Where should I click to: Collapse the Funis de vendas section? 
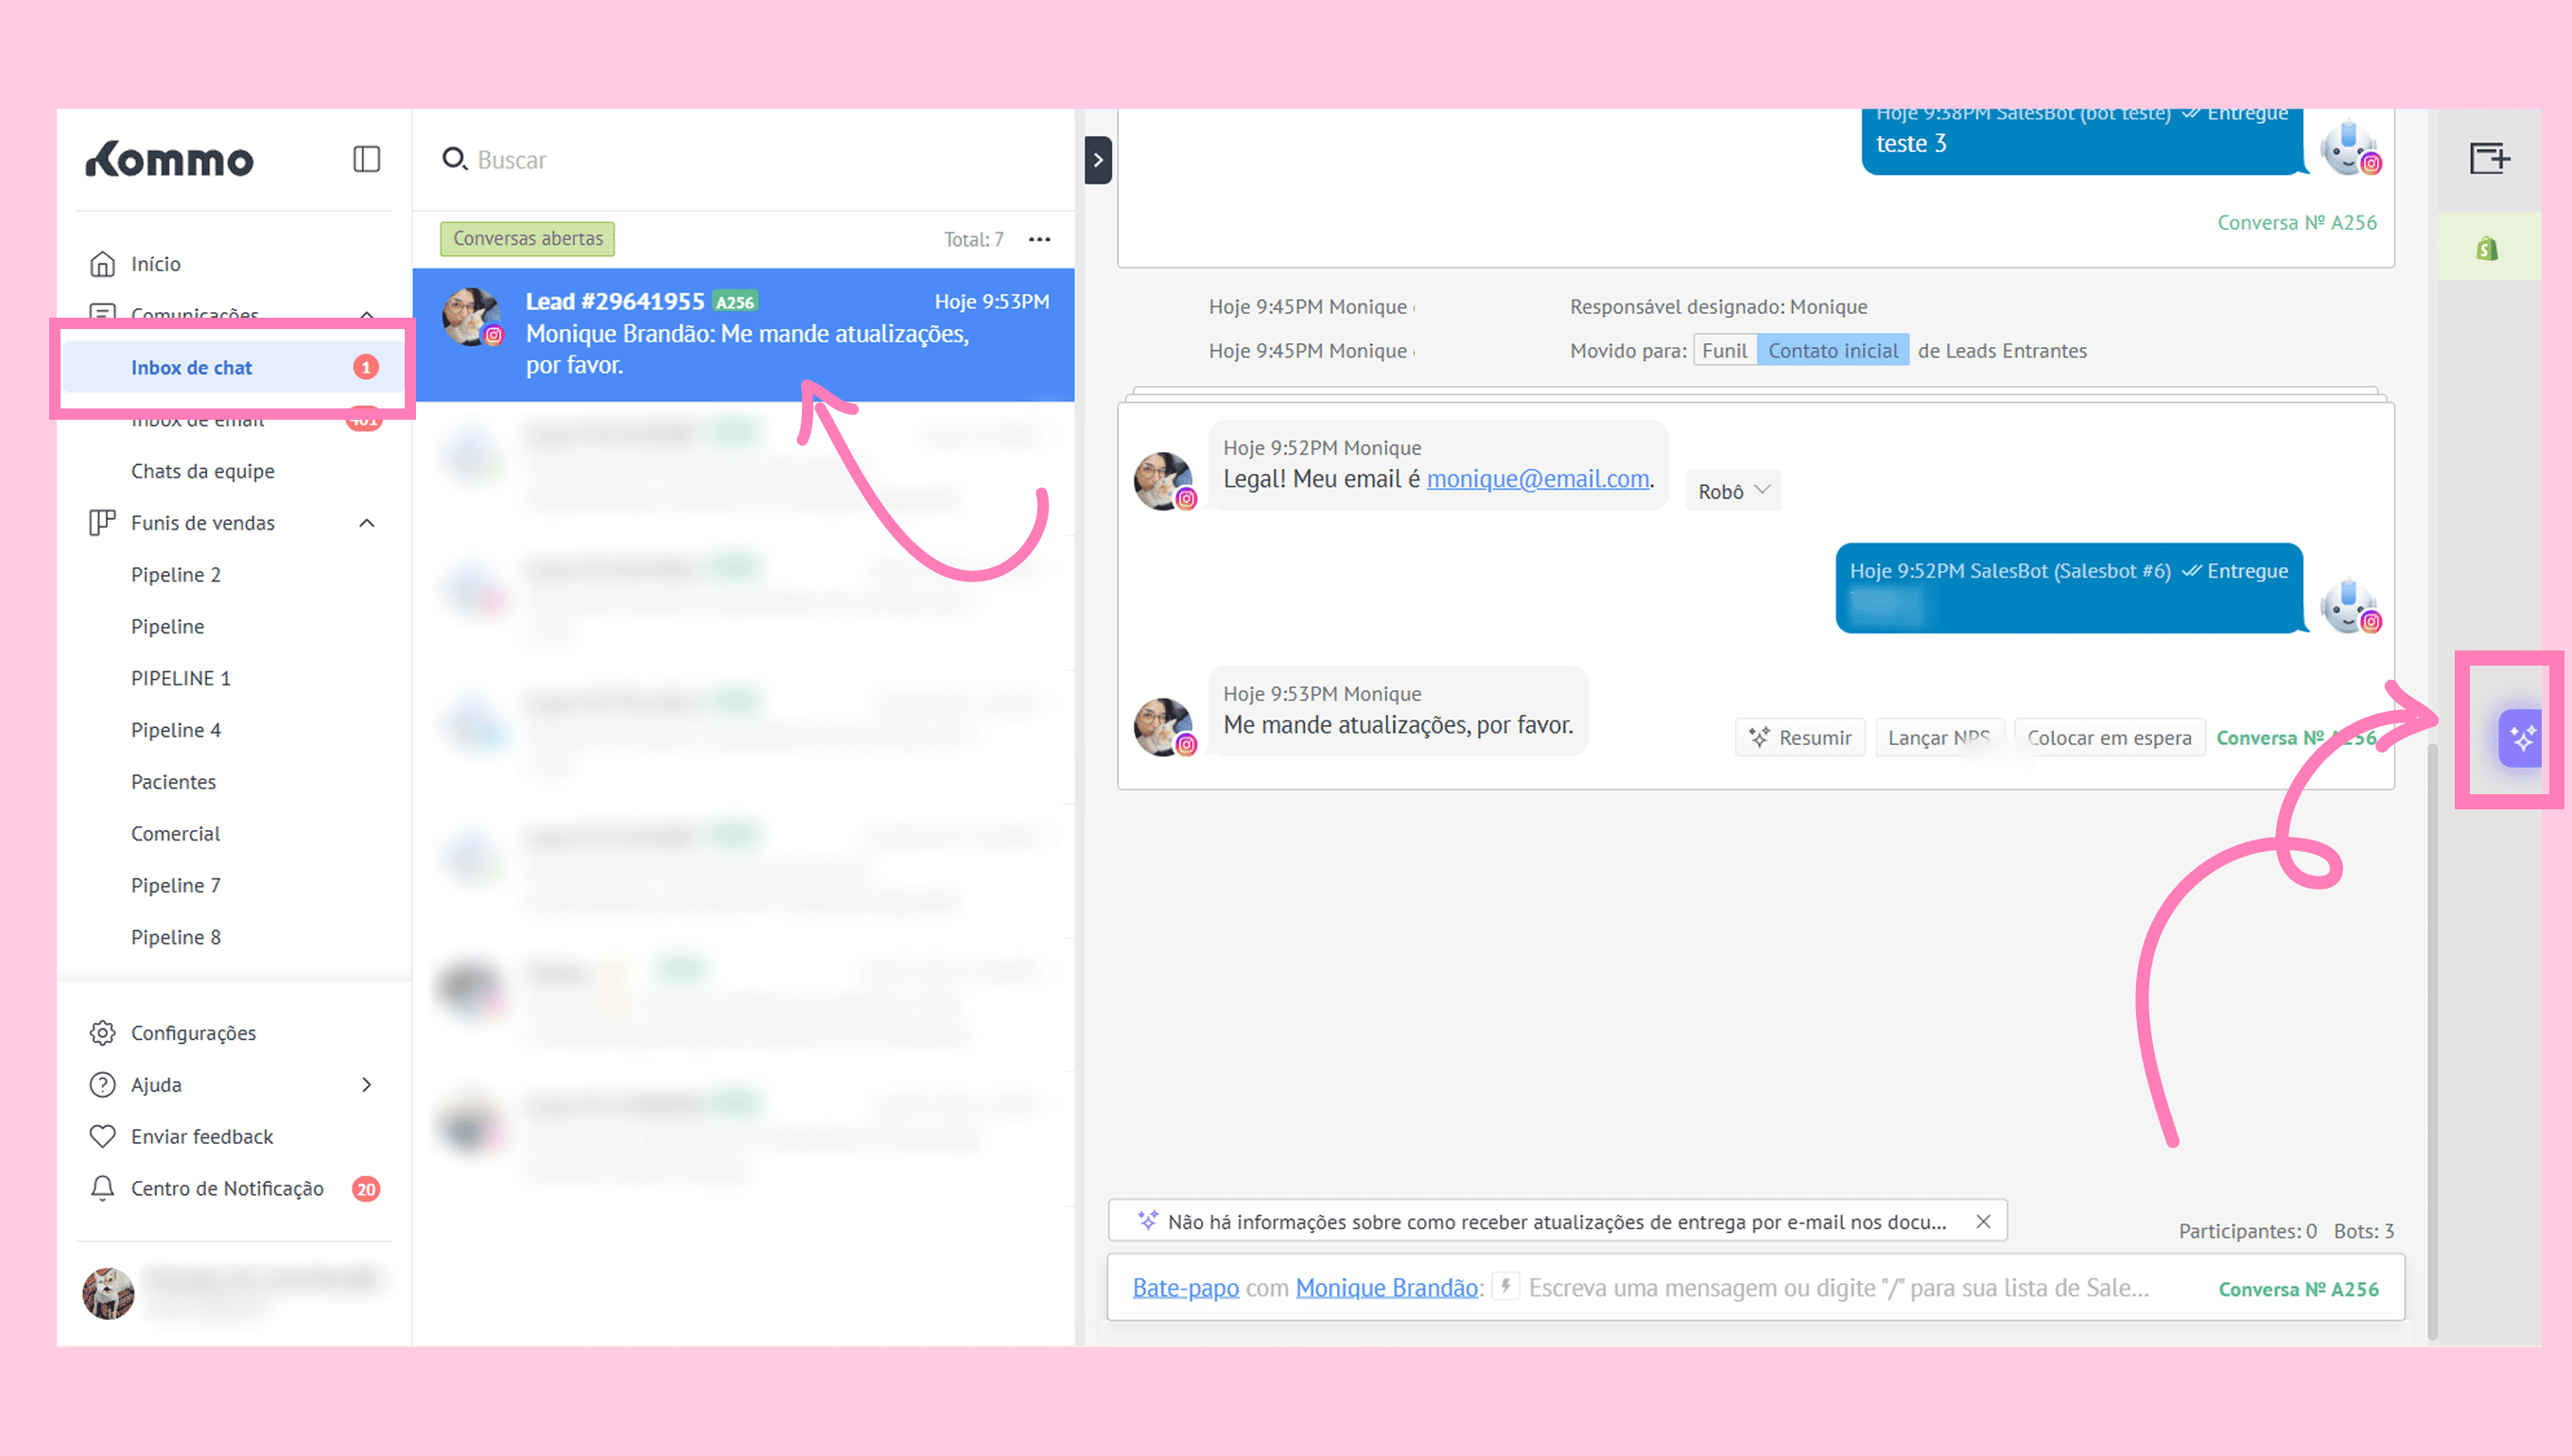click(x=366, y=523)
